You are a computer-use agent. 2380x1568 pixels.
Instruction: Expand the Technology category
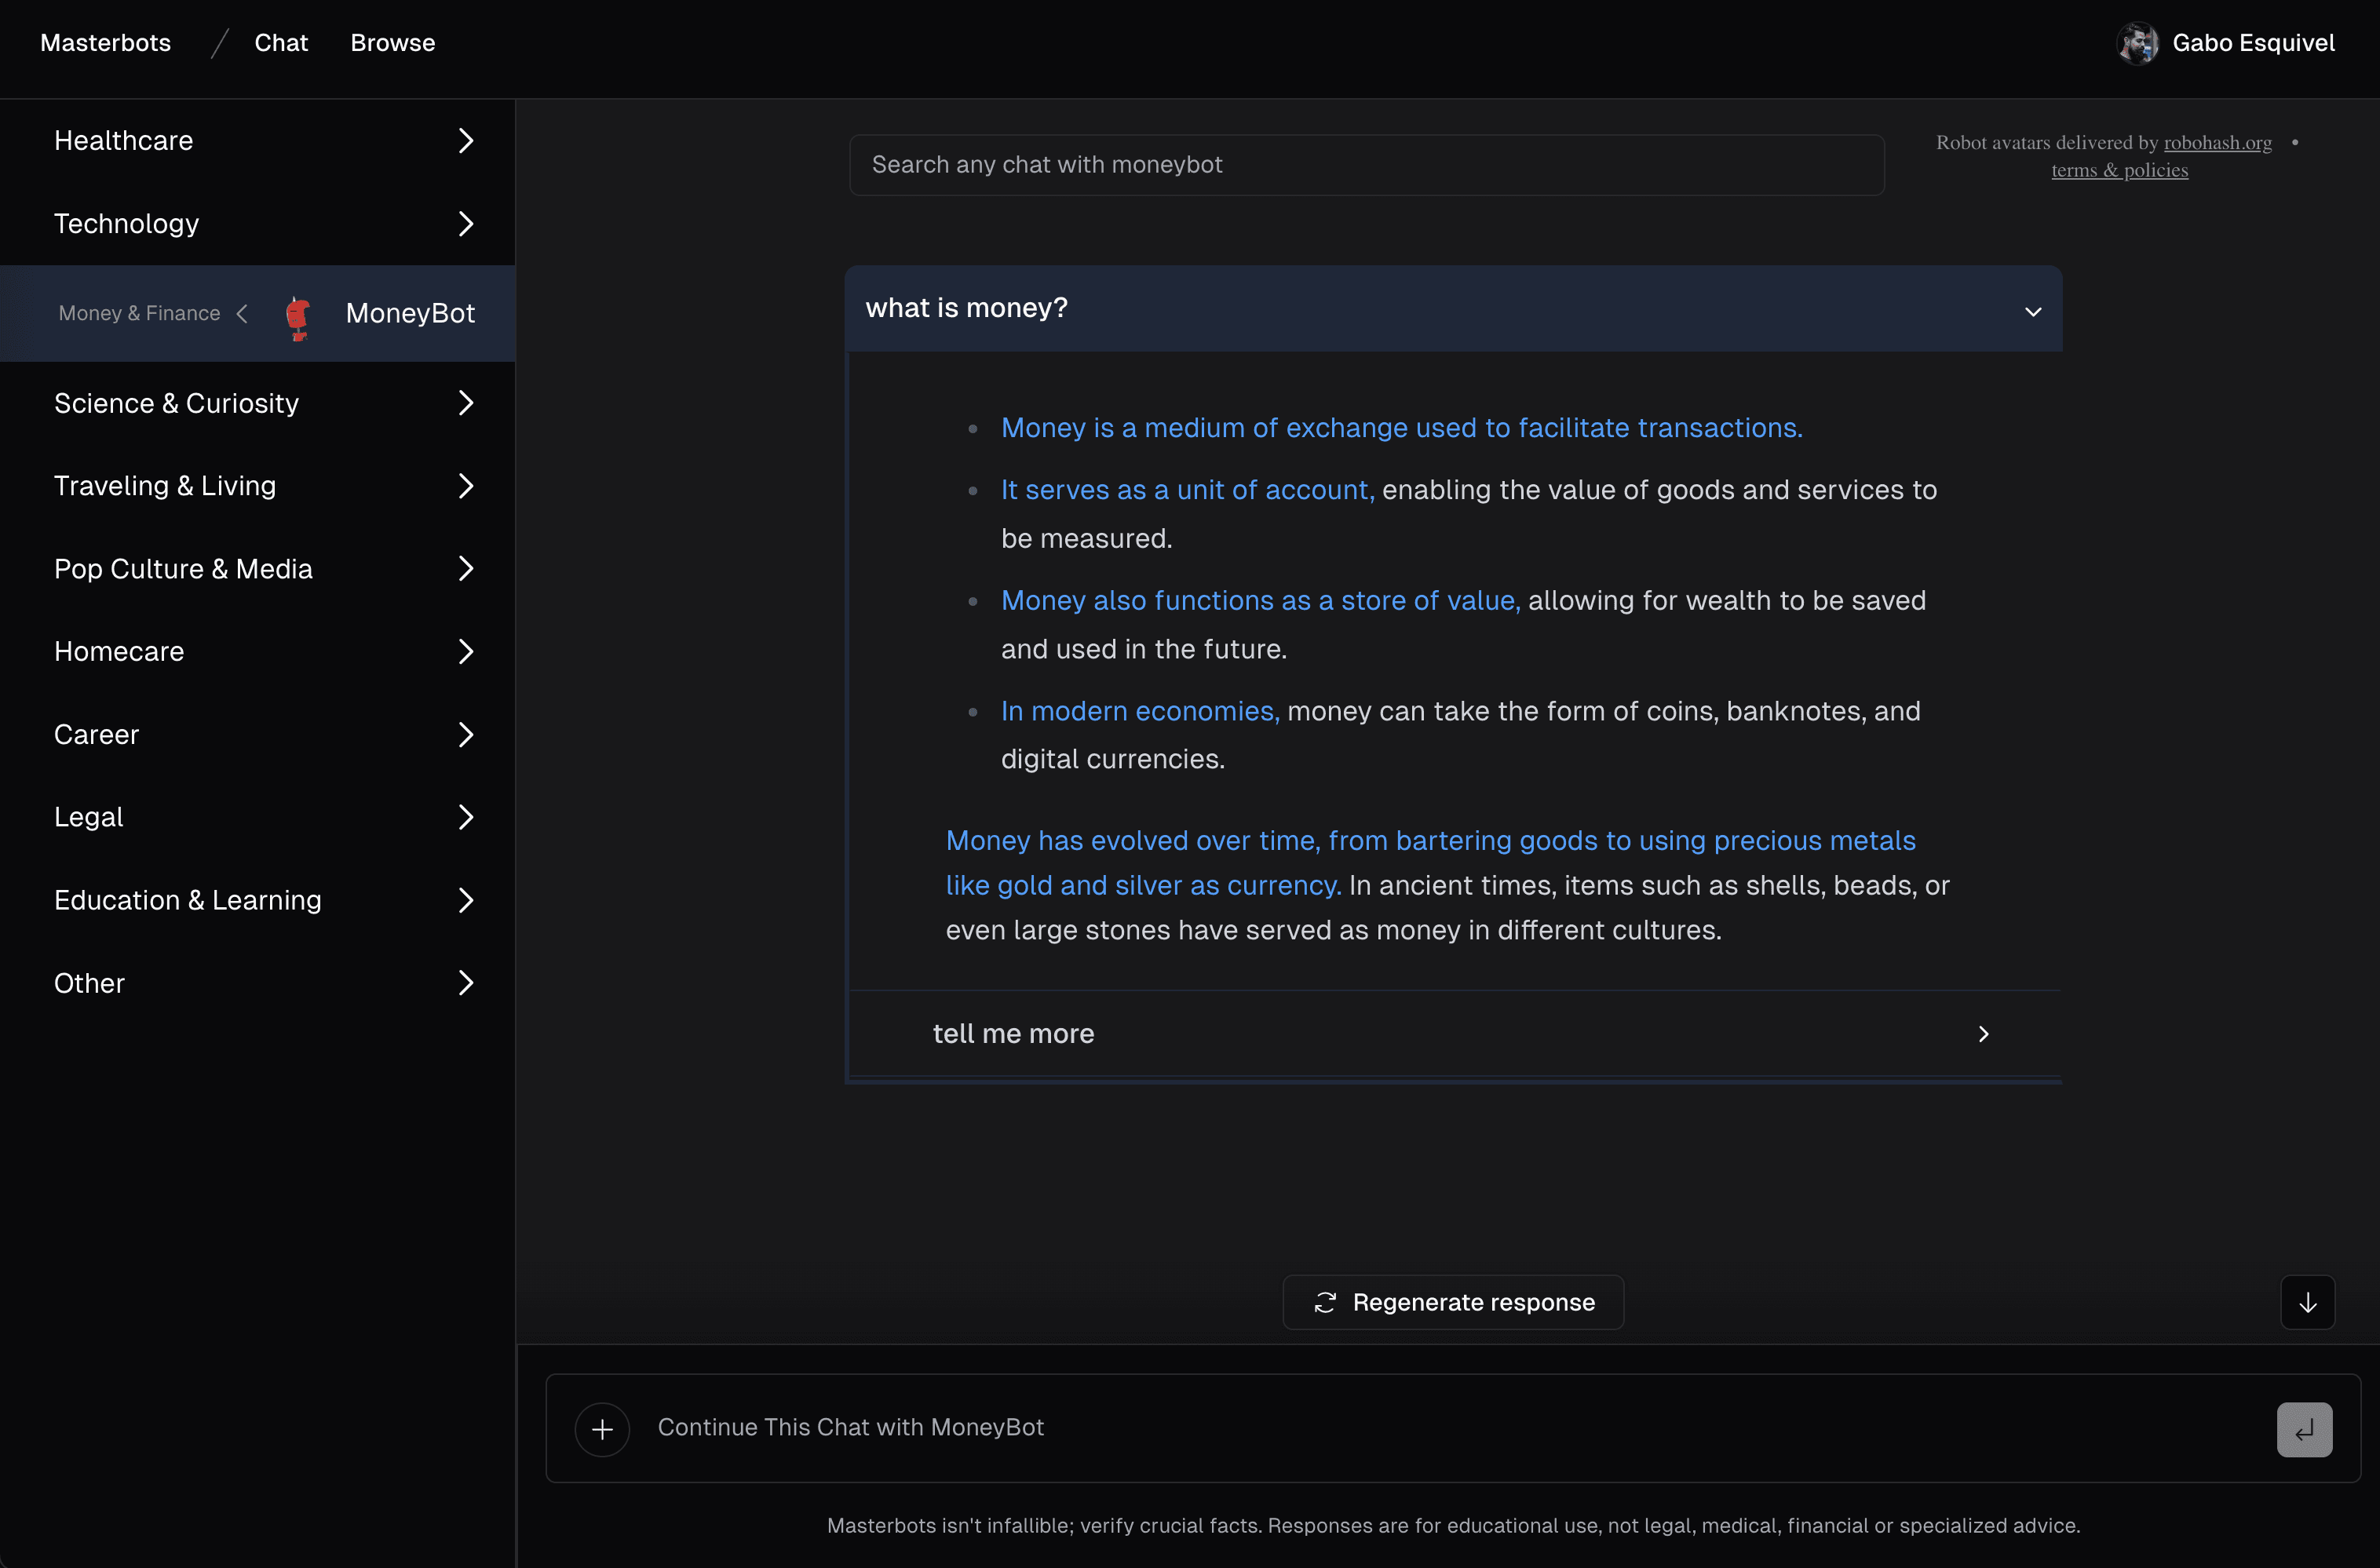pos(465,224)
